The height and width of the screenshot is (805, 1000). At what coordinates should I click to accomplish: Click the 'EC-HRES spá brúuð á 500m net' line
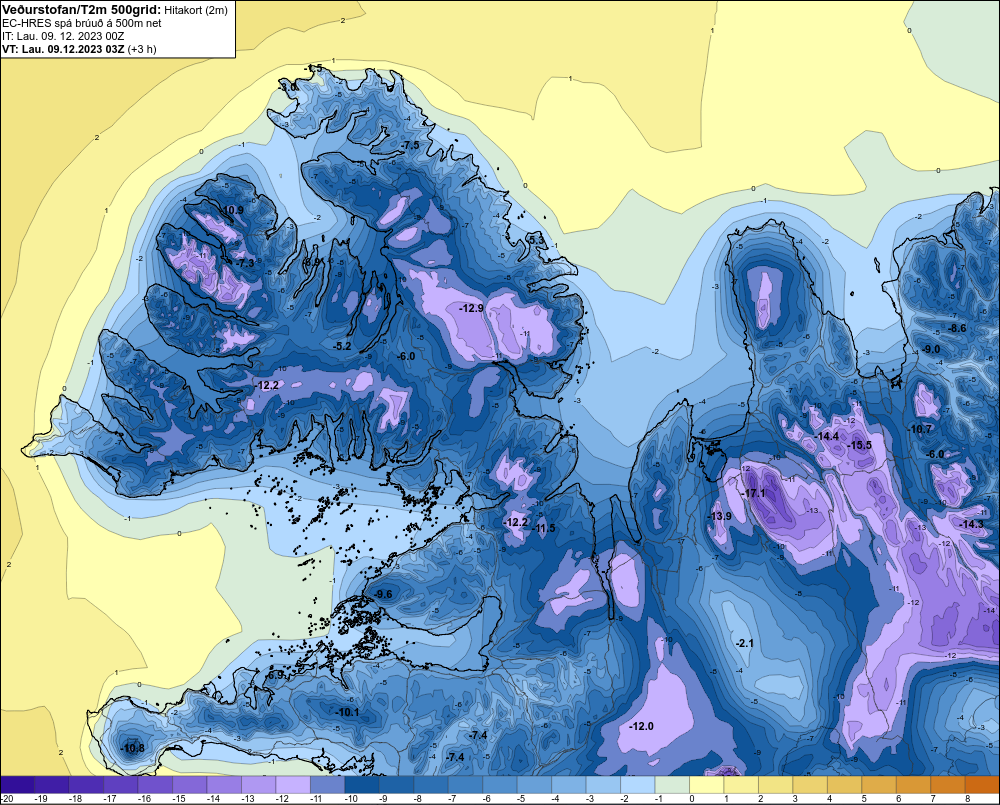(82, 23)
